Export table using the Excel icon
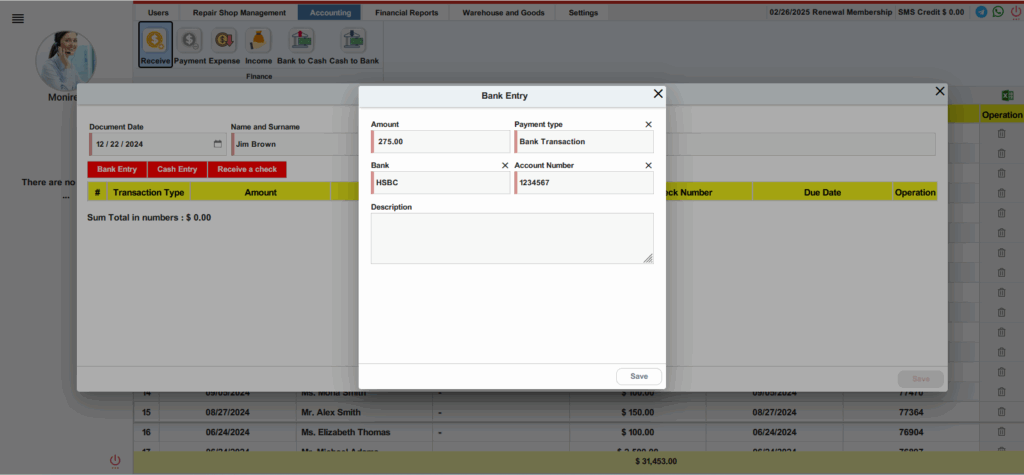This screenshot has width=1024, height=475. (x=1008, y=95)
